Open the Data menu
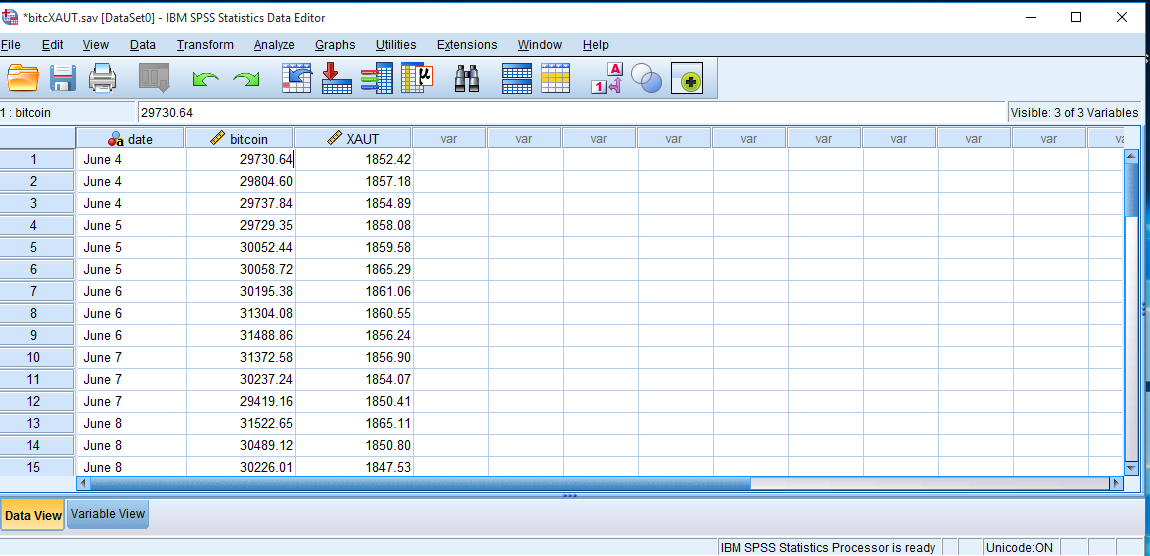Screen dimensions: 1150x556 (143, 45)
